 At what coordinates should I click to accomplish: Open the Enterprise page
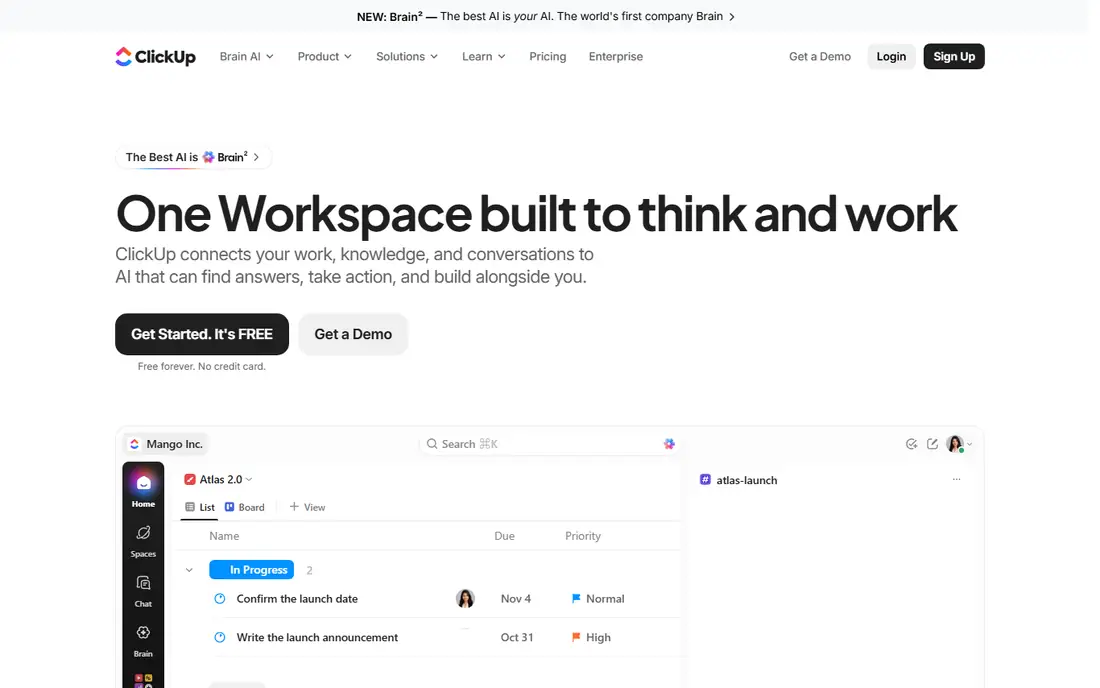[x=615, y=57]
